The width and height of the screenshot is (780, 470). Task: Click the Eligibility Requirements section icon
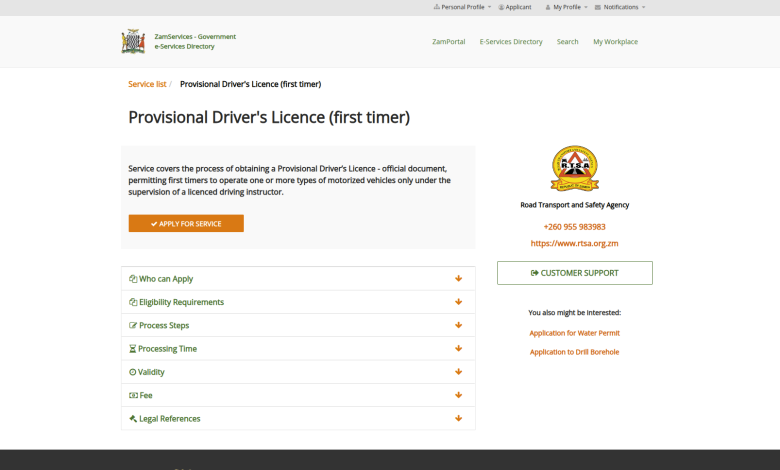tap(133, 302)
